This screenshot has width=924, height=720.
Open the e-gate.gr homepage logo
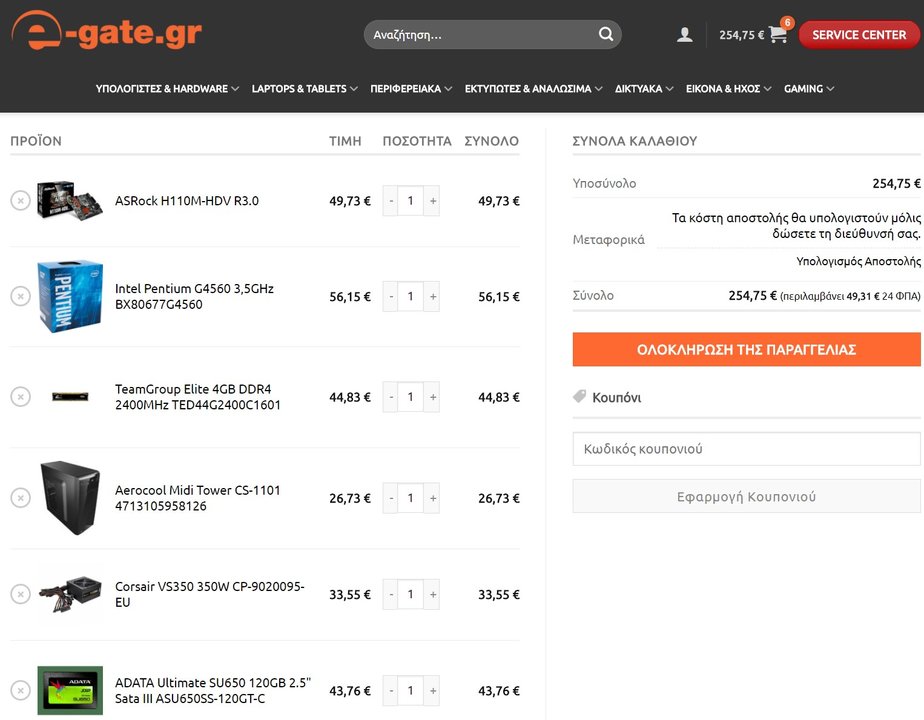coord(107,31)
